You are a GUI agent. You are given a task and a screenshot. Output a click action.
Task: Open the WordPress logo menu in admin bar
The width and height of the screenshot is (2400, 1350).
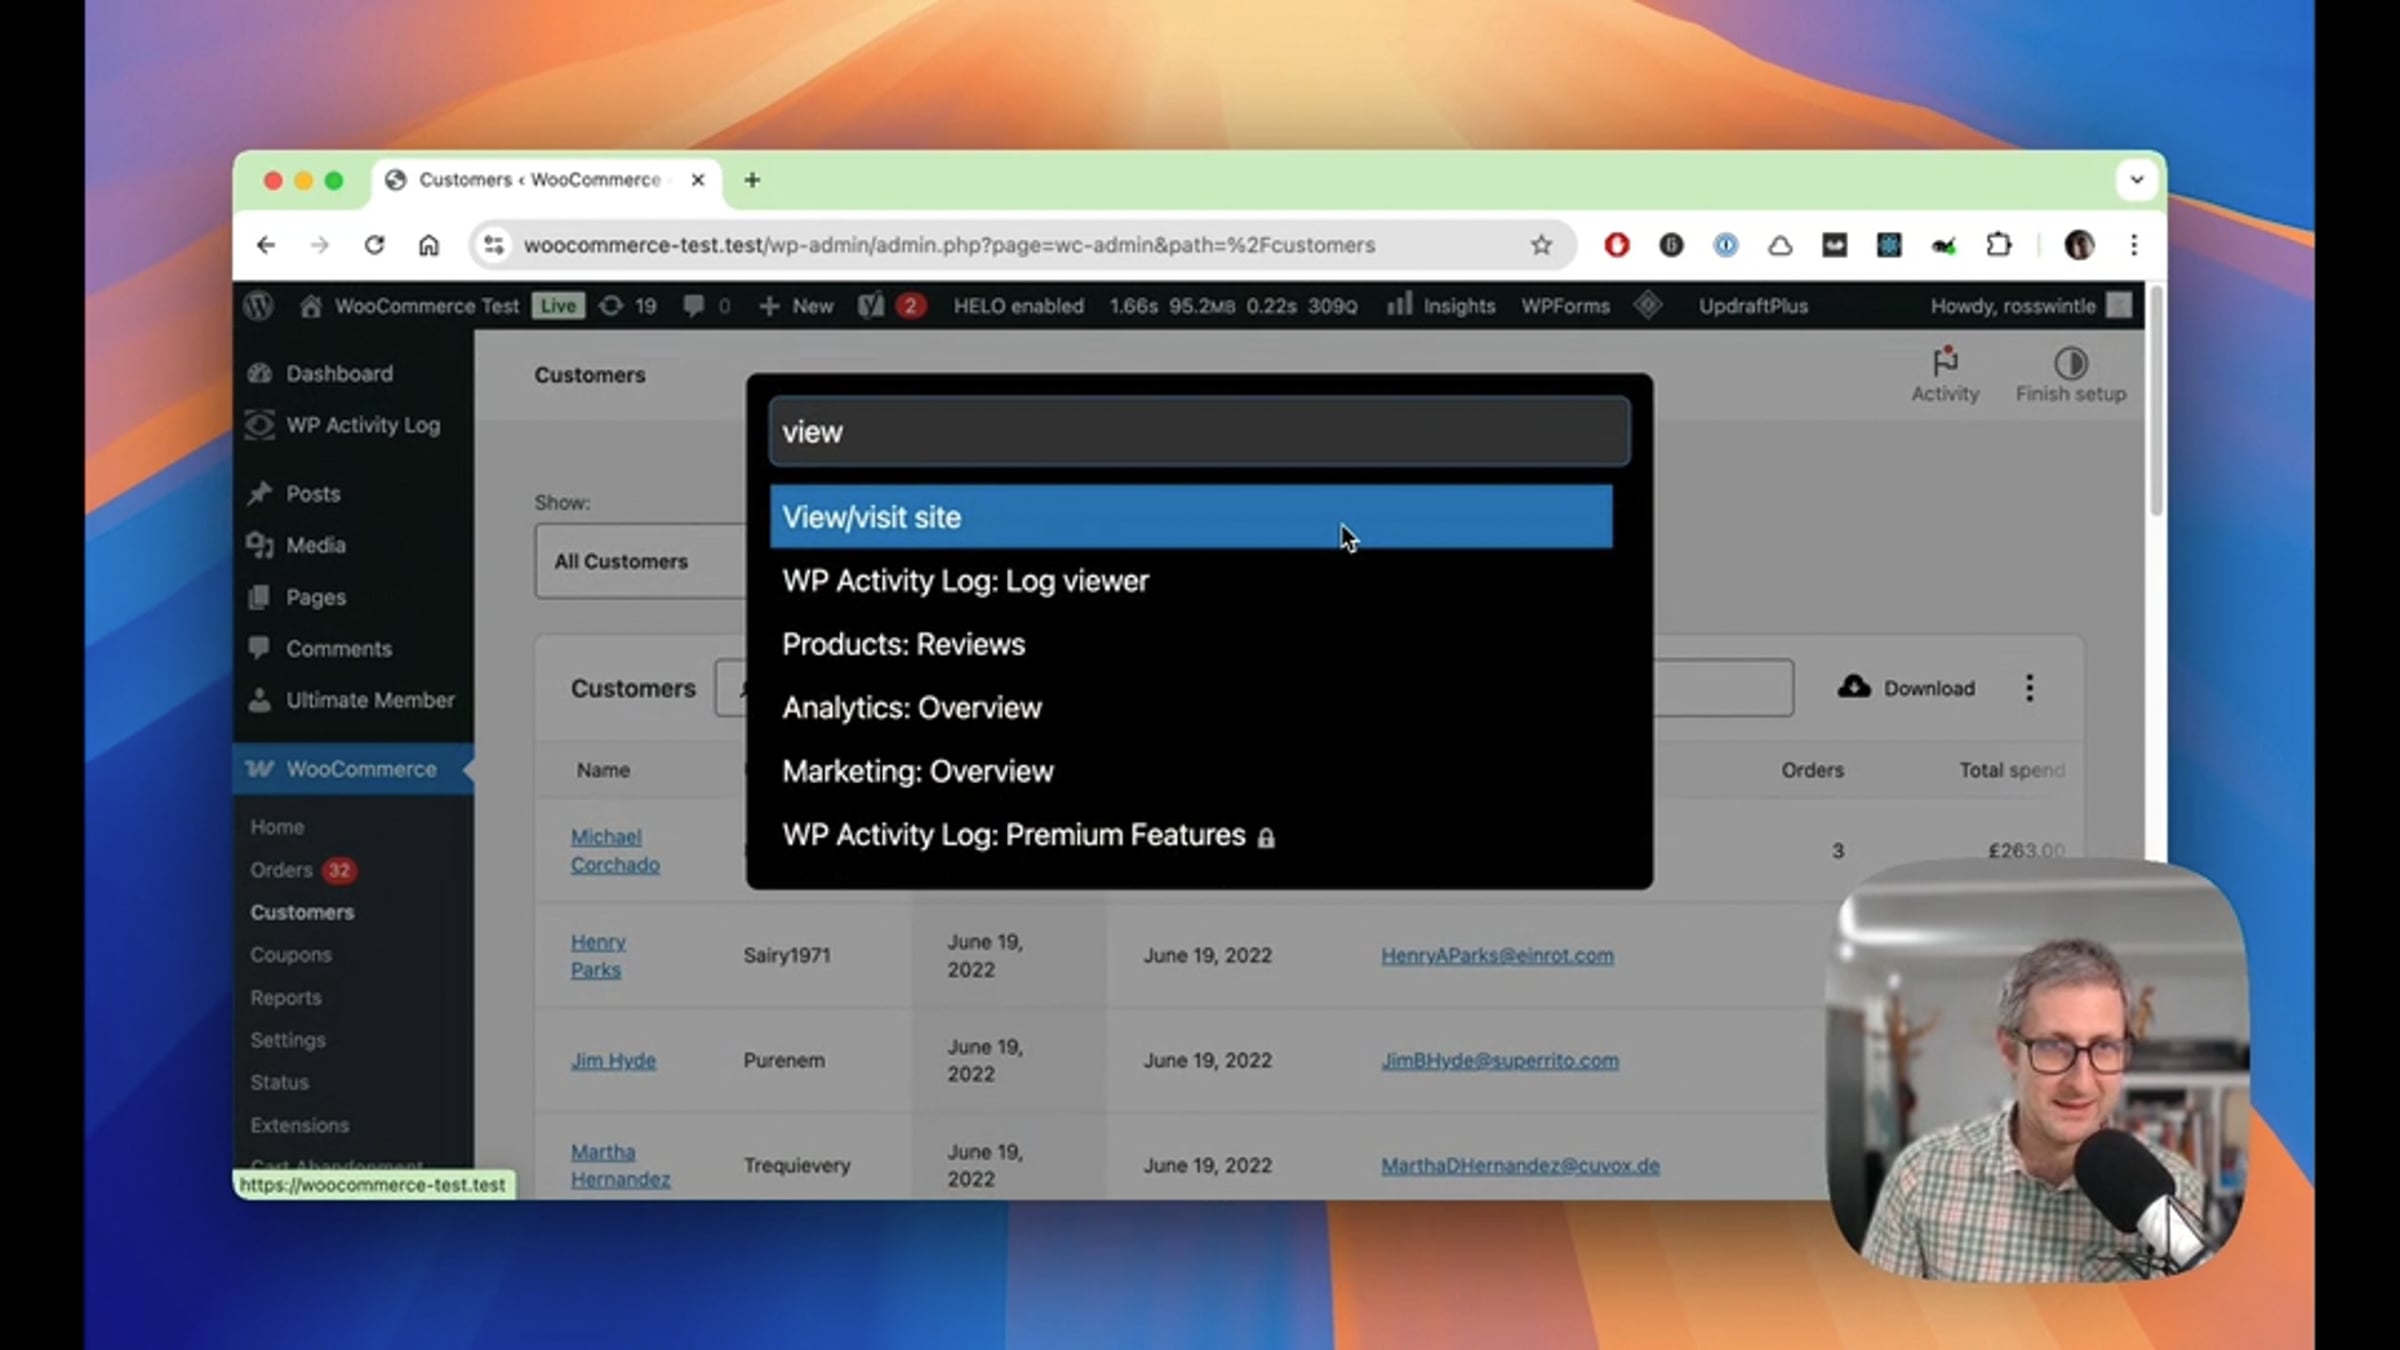tap(259, 306)
